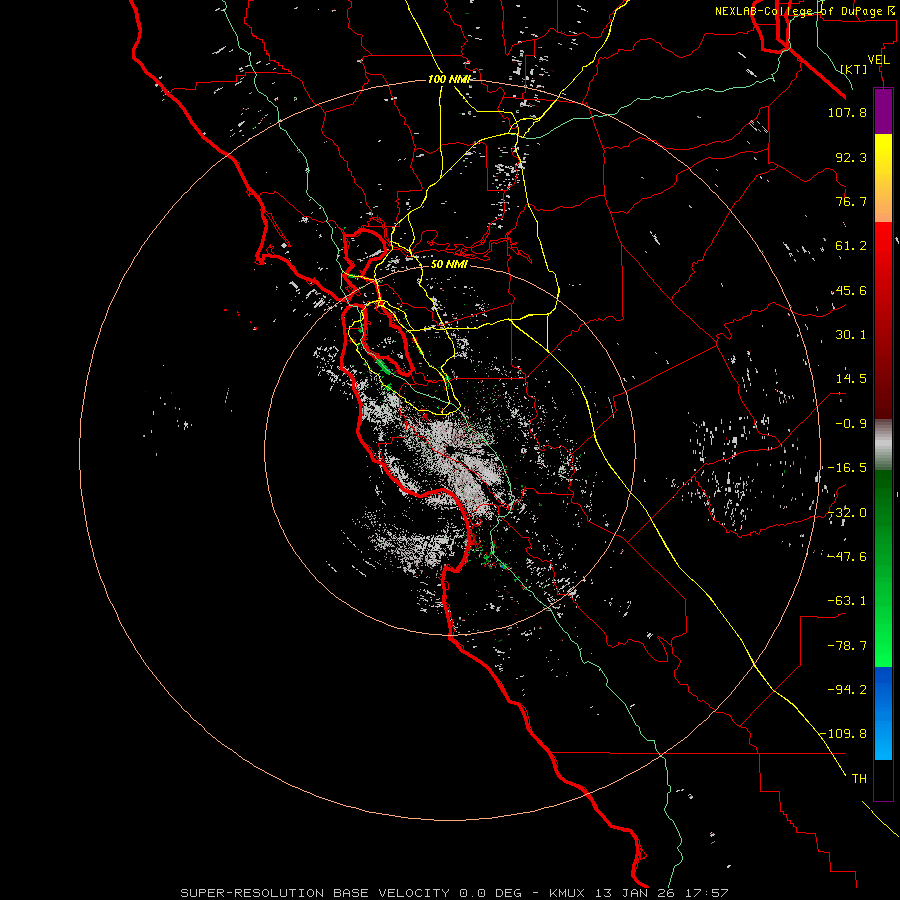Click the -78.7 velocity scale value

click(x=847, y=646)
